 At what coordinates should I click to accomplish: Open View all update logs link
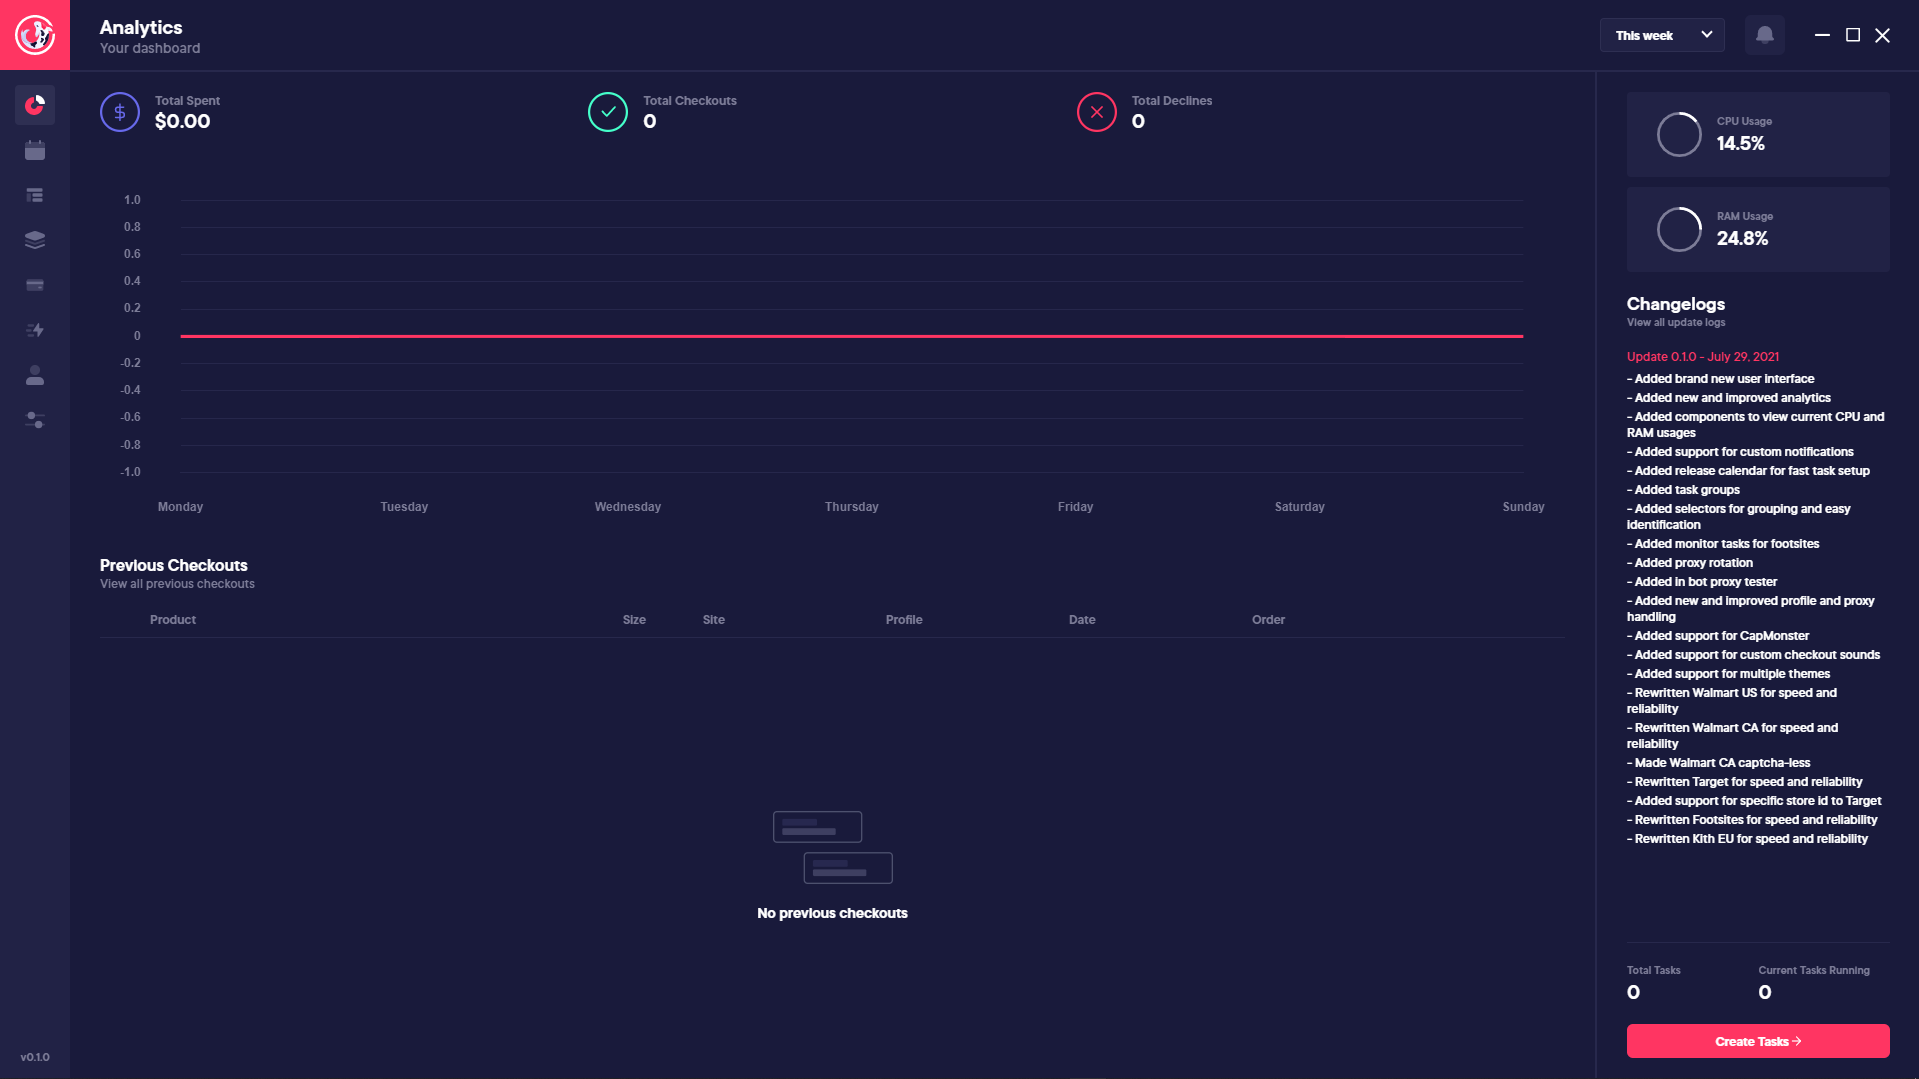click(1675, 323)
